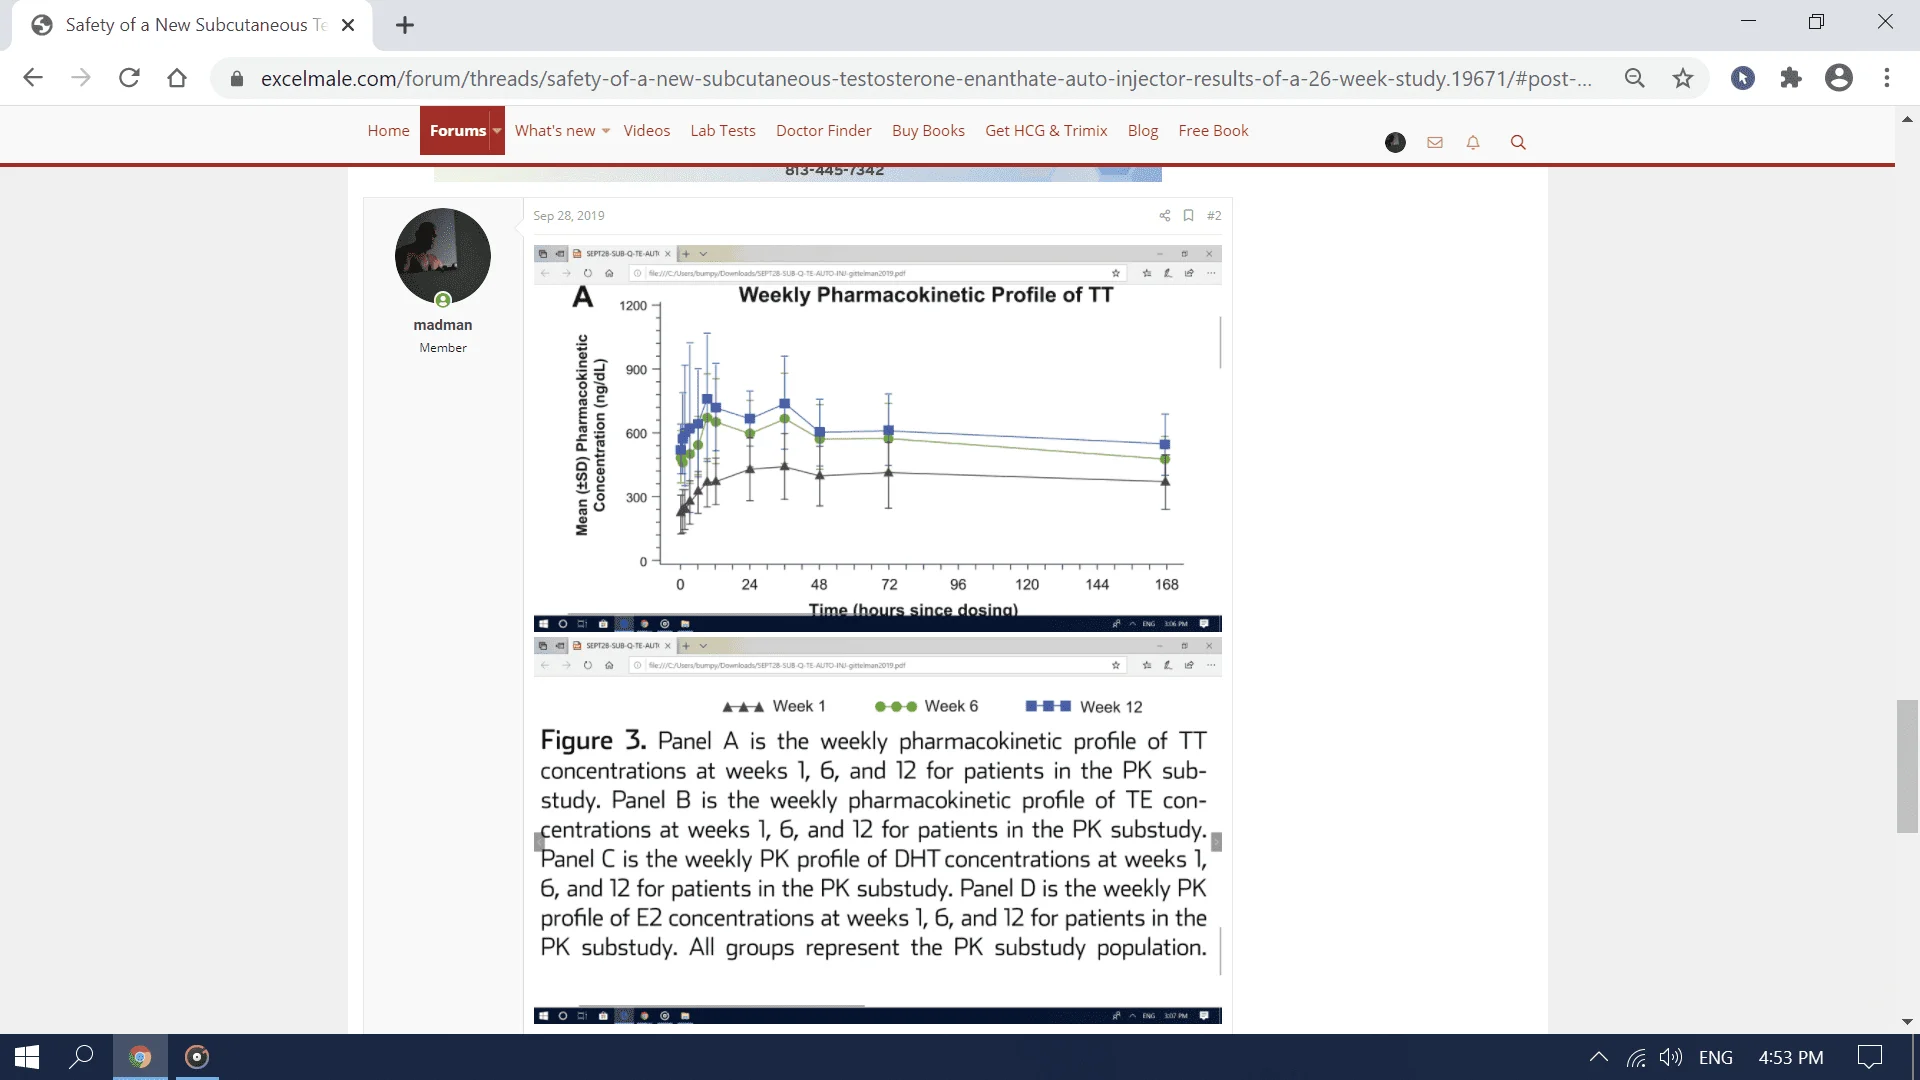
Task: Open the inbox envelope icon
Action: (x=1435, y=143)
